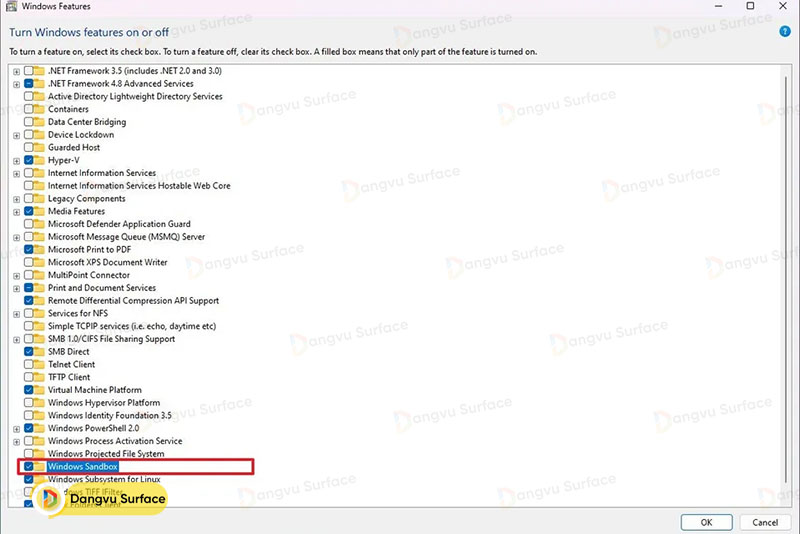Select Internet Information Services Hostable Web Core
The width and height of the screenshot is (800, 534).
point(139,186)
